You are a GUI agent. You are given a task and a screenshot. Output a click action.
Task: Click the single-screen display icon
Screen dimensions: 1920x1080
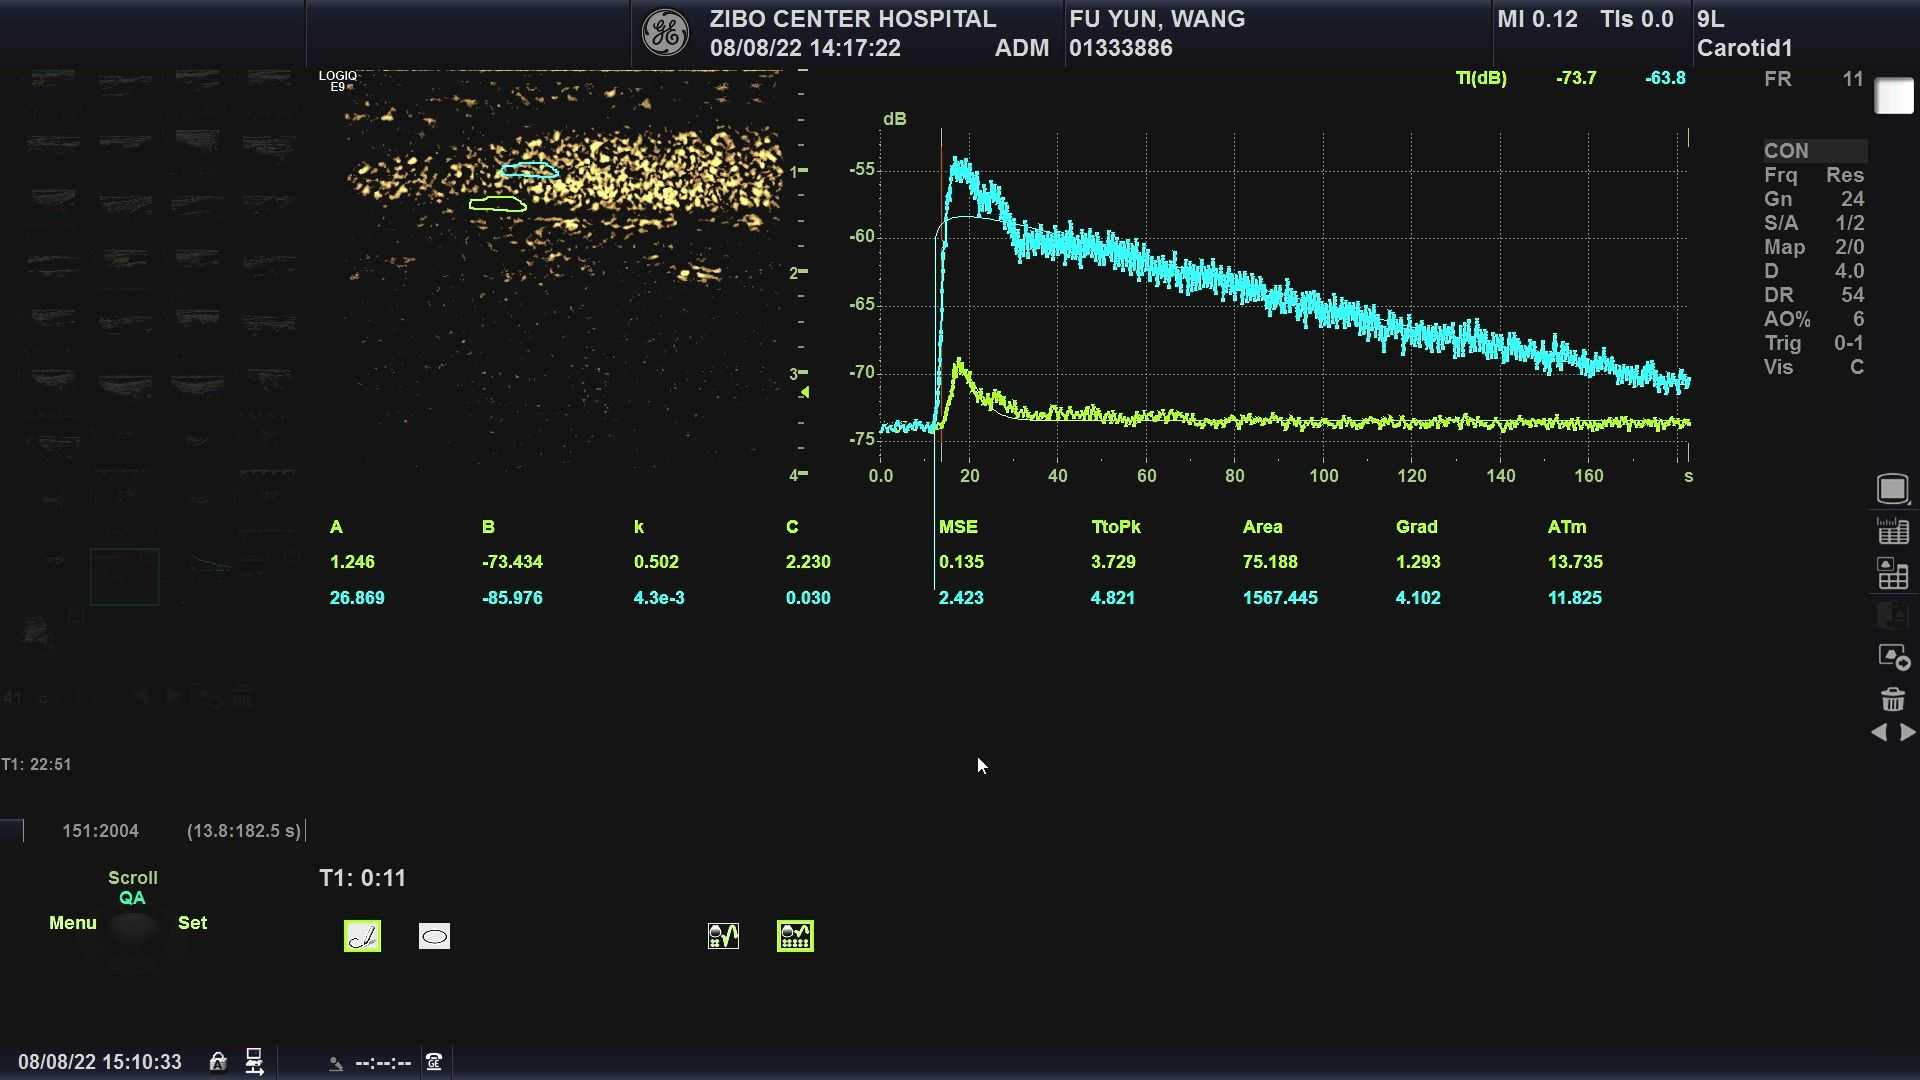tap(1892, 489)
